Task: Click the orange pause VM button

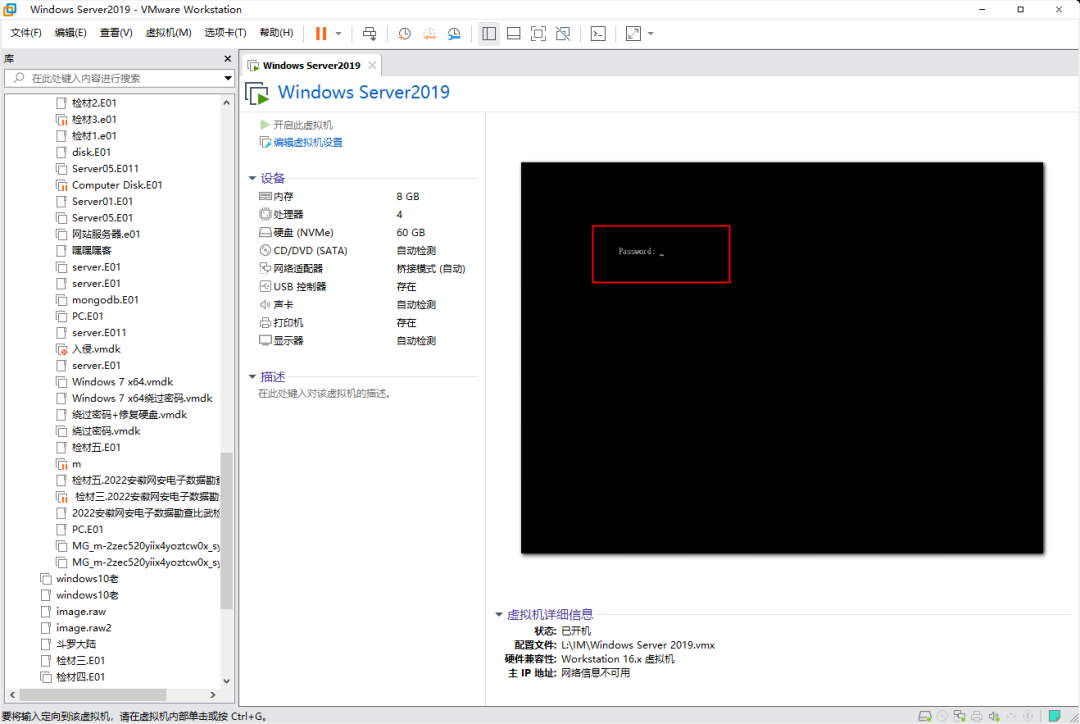Action: pyautogui.click(x=321, y=33)
